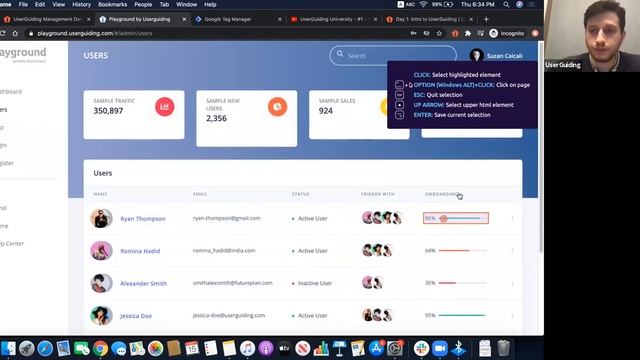Click the address bar showing playground.userguiding.com

click(216, 33)
